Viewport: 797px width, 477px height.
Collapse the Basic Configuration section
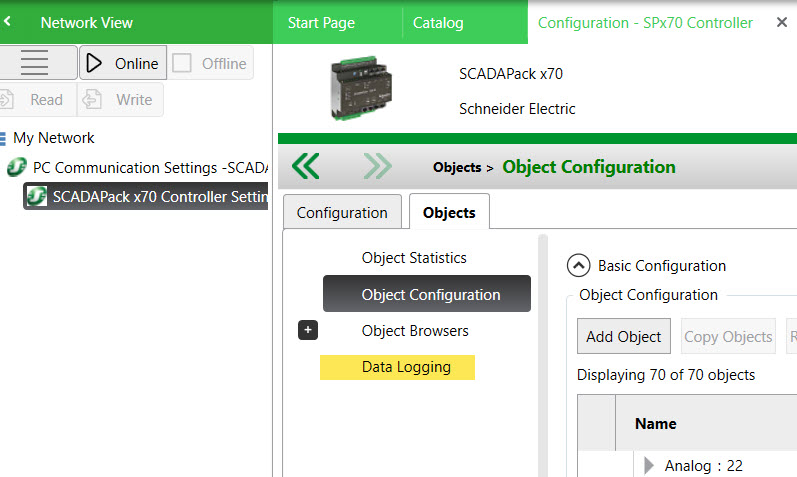tap(578, 265)
